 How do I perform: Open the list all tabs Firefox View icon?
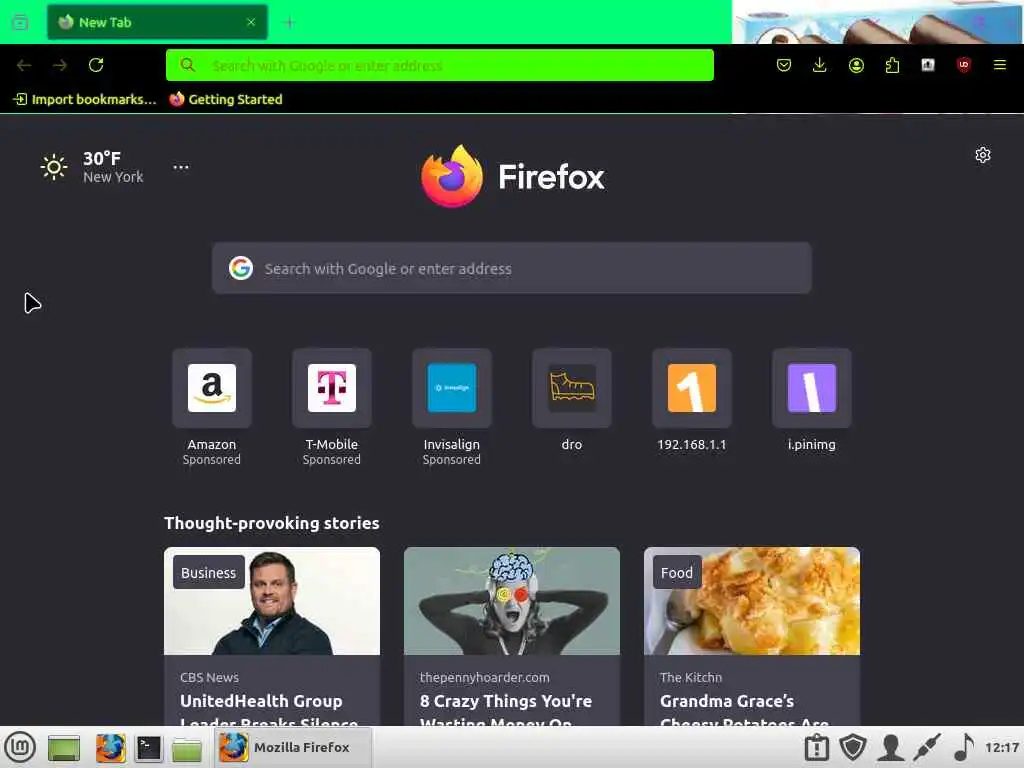click(x=20, y=22)
